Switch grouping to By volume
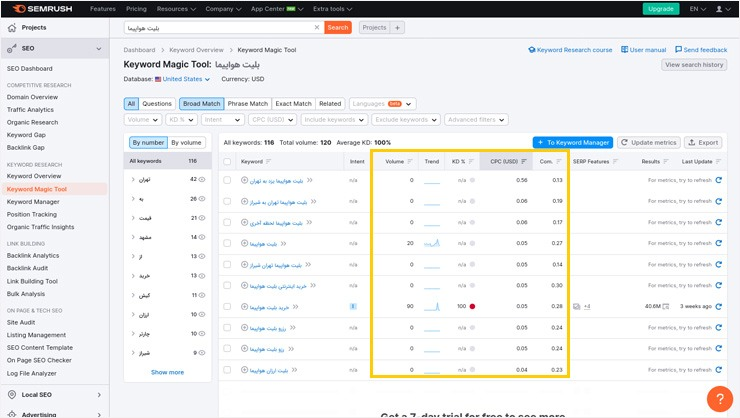Screen dimensions: 740x418 click(186, 142)
